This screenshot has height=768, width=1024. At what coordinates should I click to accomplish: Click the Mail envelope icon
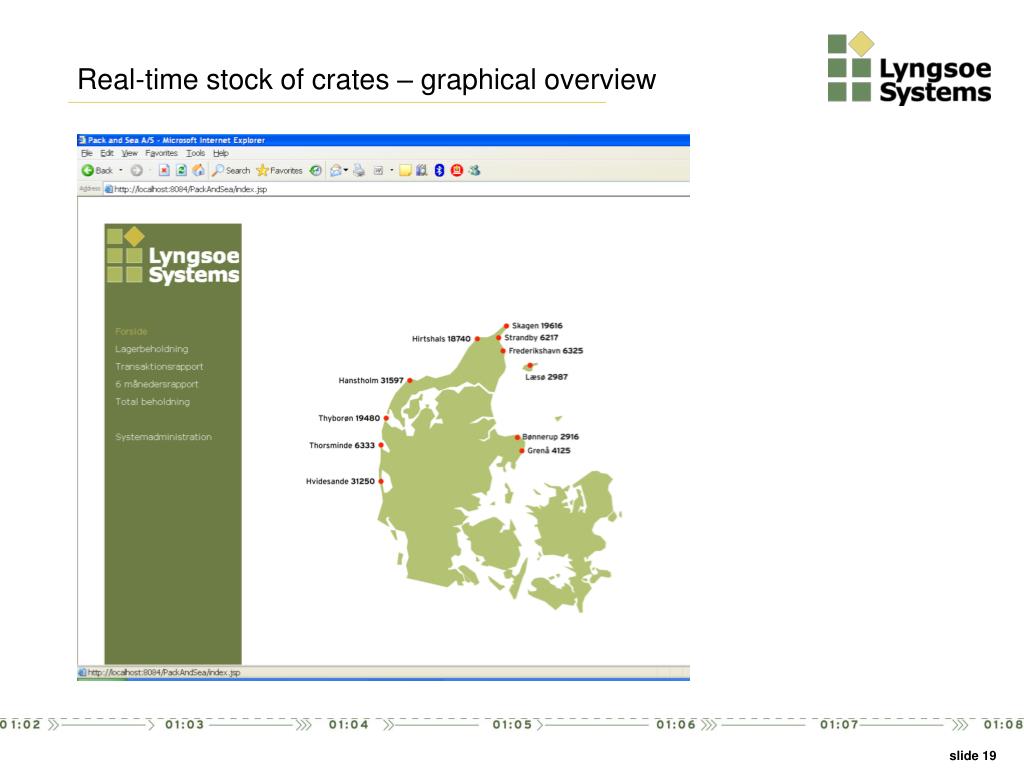point(336,170)
